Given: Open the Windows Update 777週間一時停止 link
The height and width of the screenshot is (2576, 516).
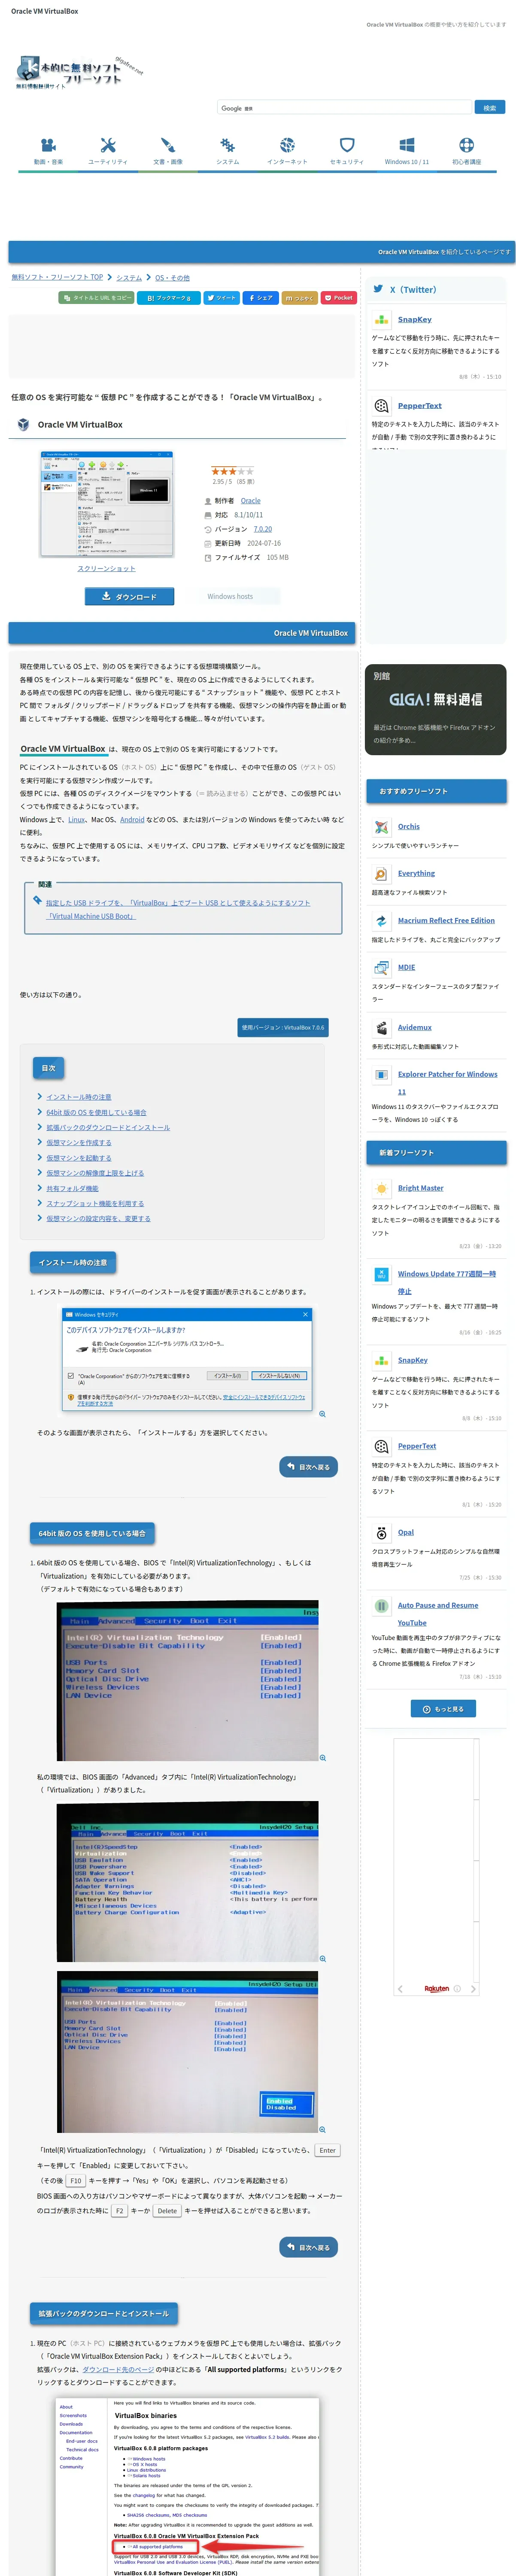Looking at the screenshot, I should coord(447,1282).
